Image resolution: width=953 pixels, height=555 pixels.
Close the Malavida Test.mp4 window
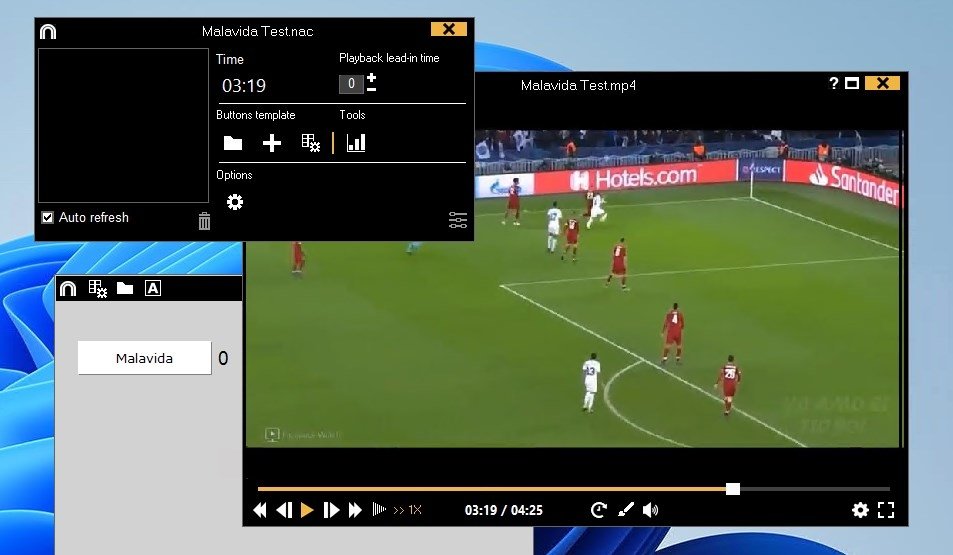pyautogui.click(x=882, y=83)
